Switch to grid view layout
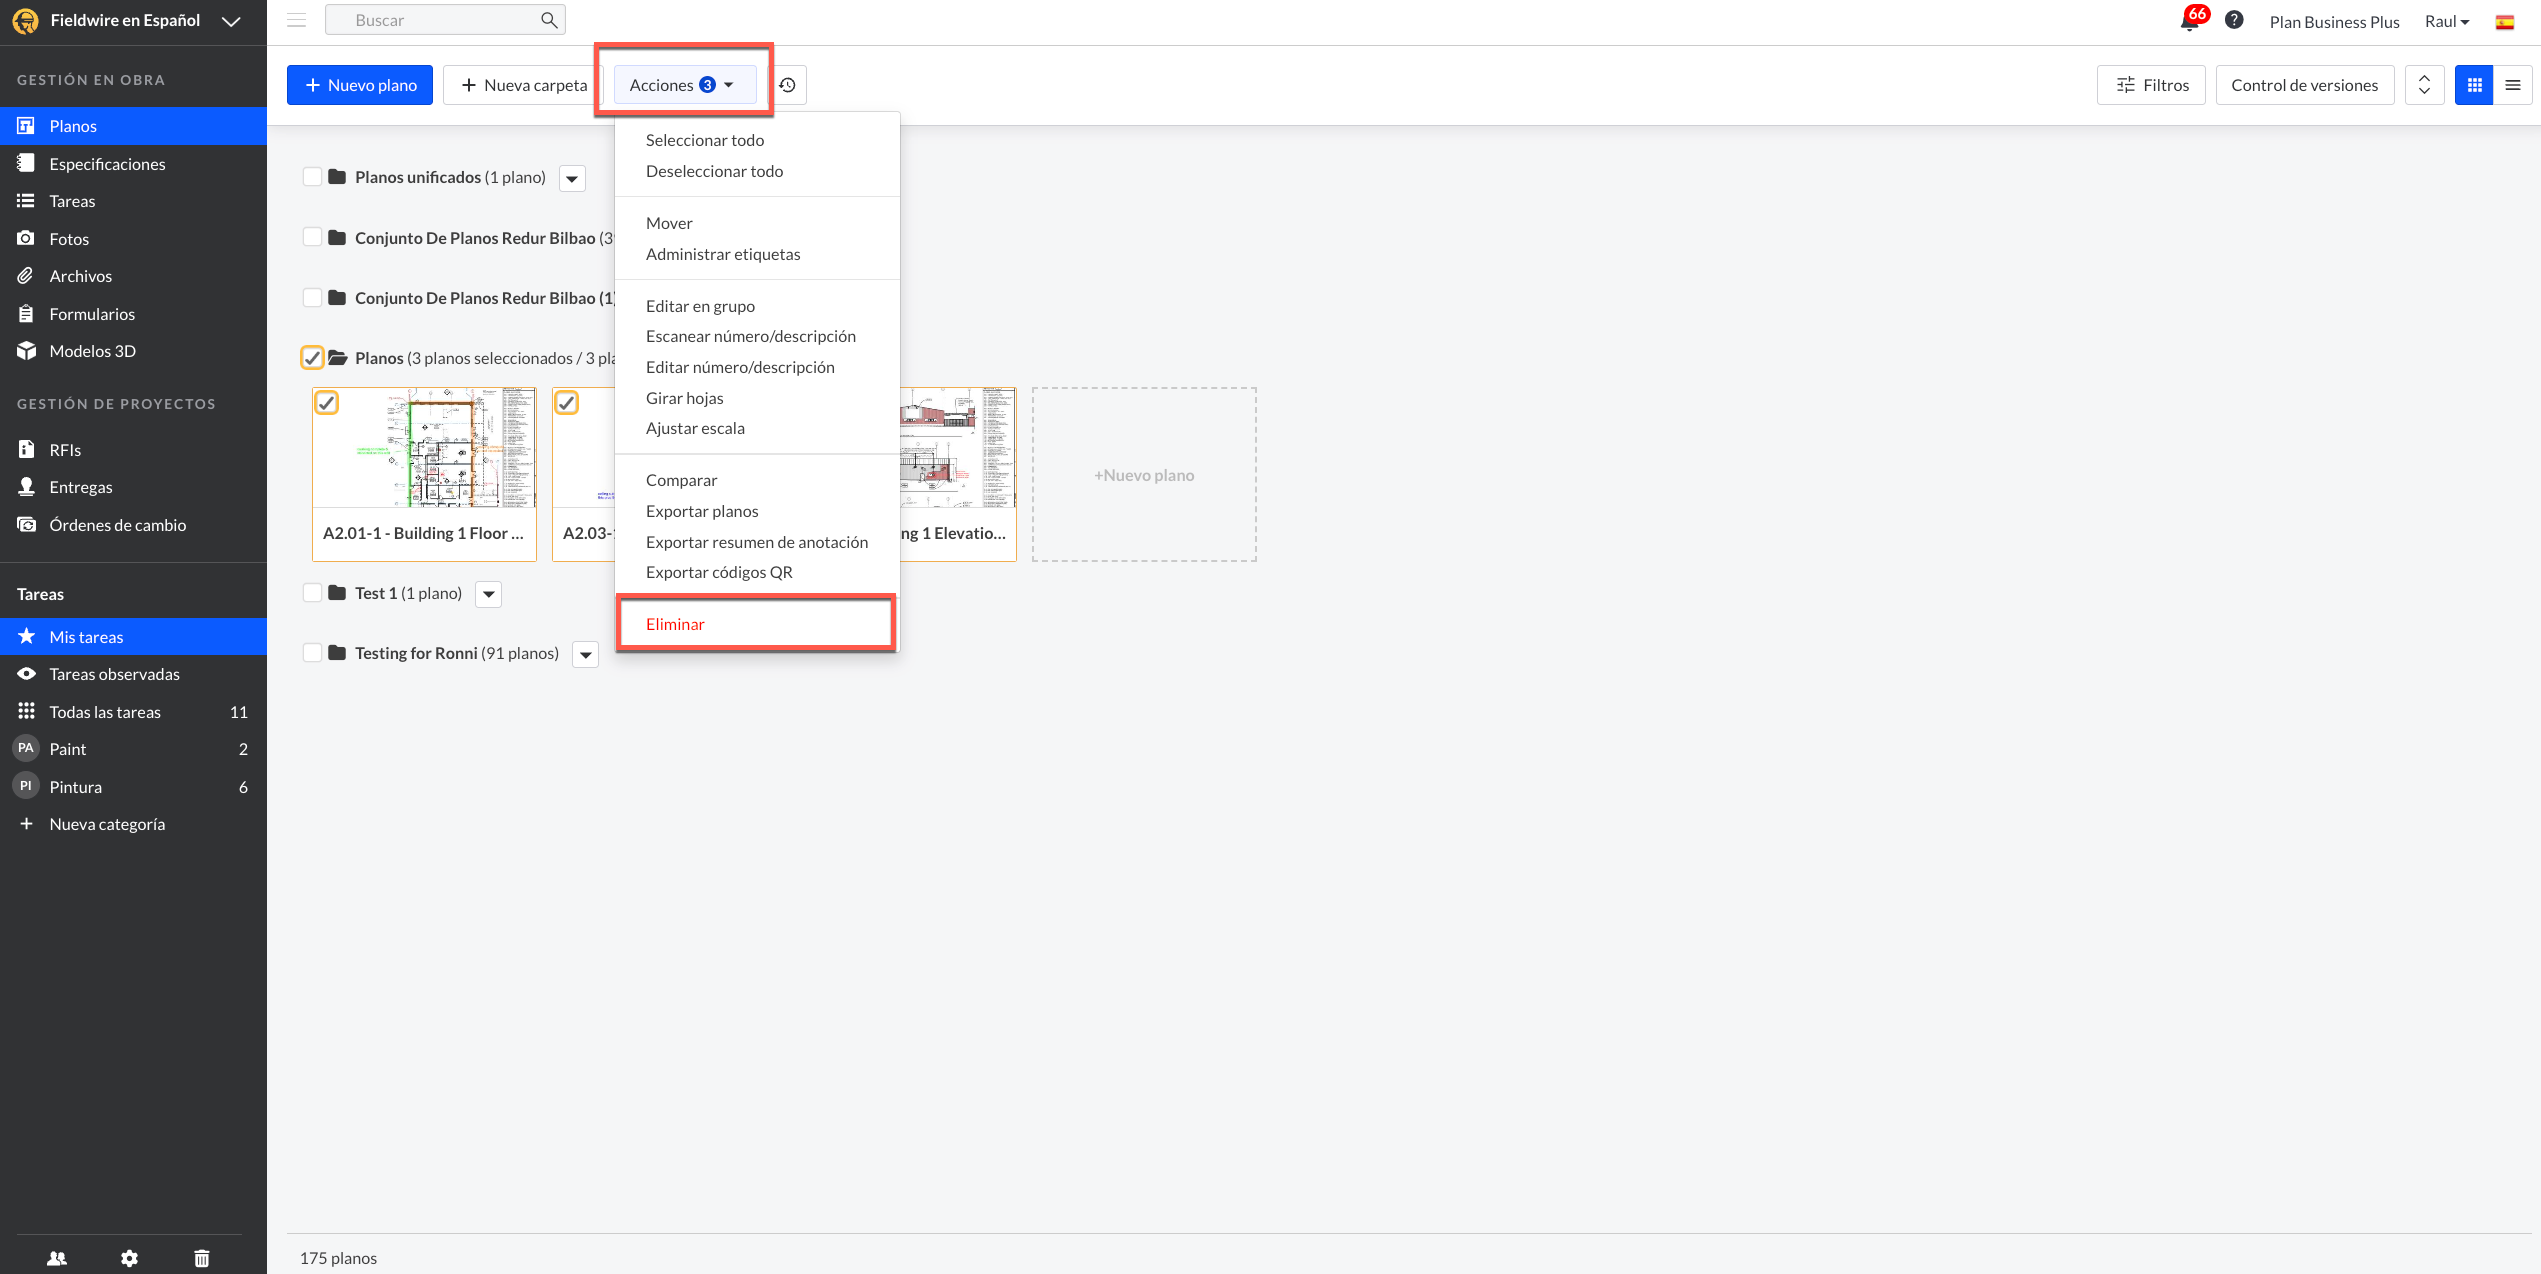This screenshot has height=1274, width=2541. click(2474, 85)
